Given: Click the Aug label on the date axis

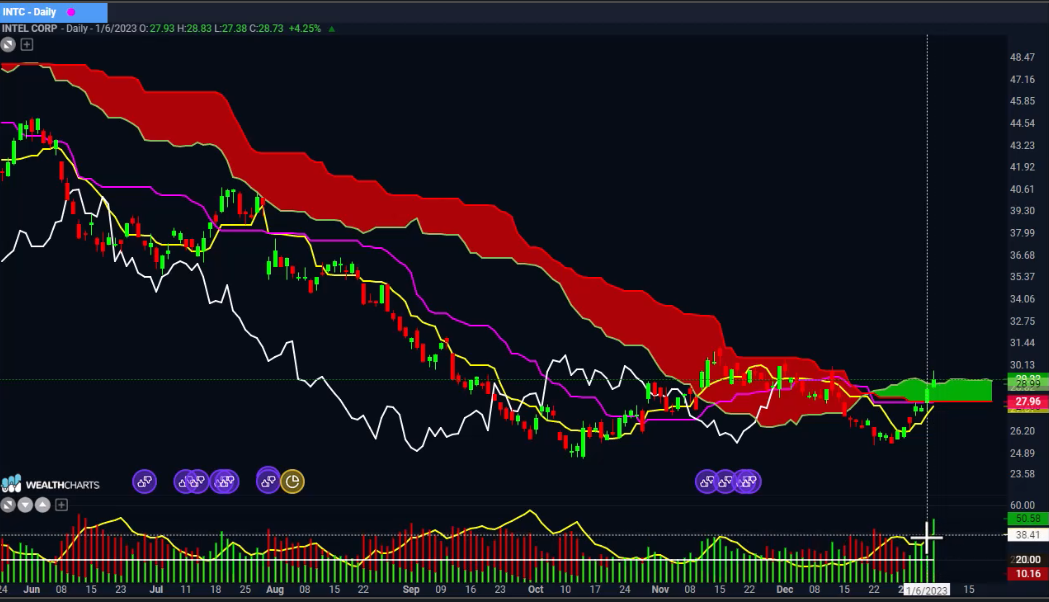Looking at the screenshot, I should pos(275,589).
